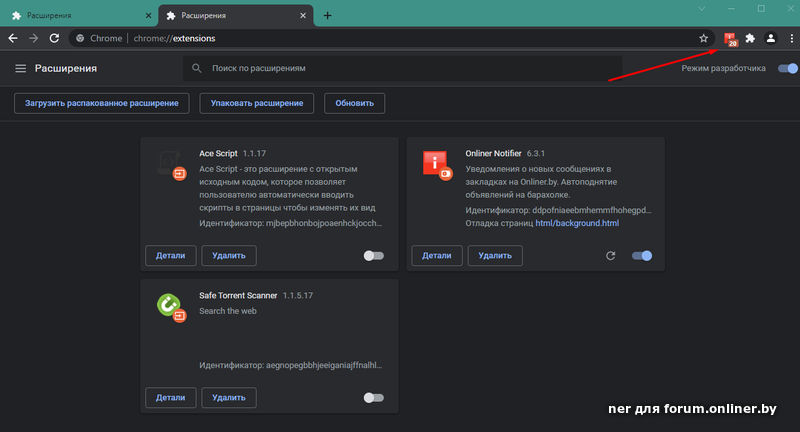
Task: Click Упаковать расширение button
Action: coord(257,103)
